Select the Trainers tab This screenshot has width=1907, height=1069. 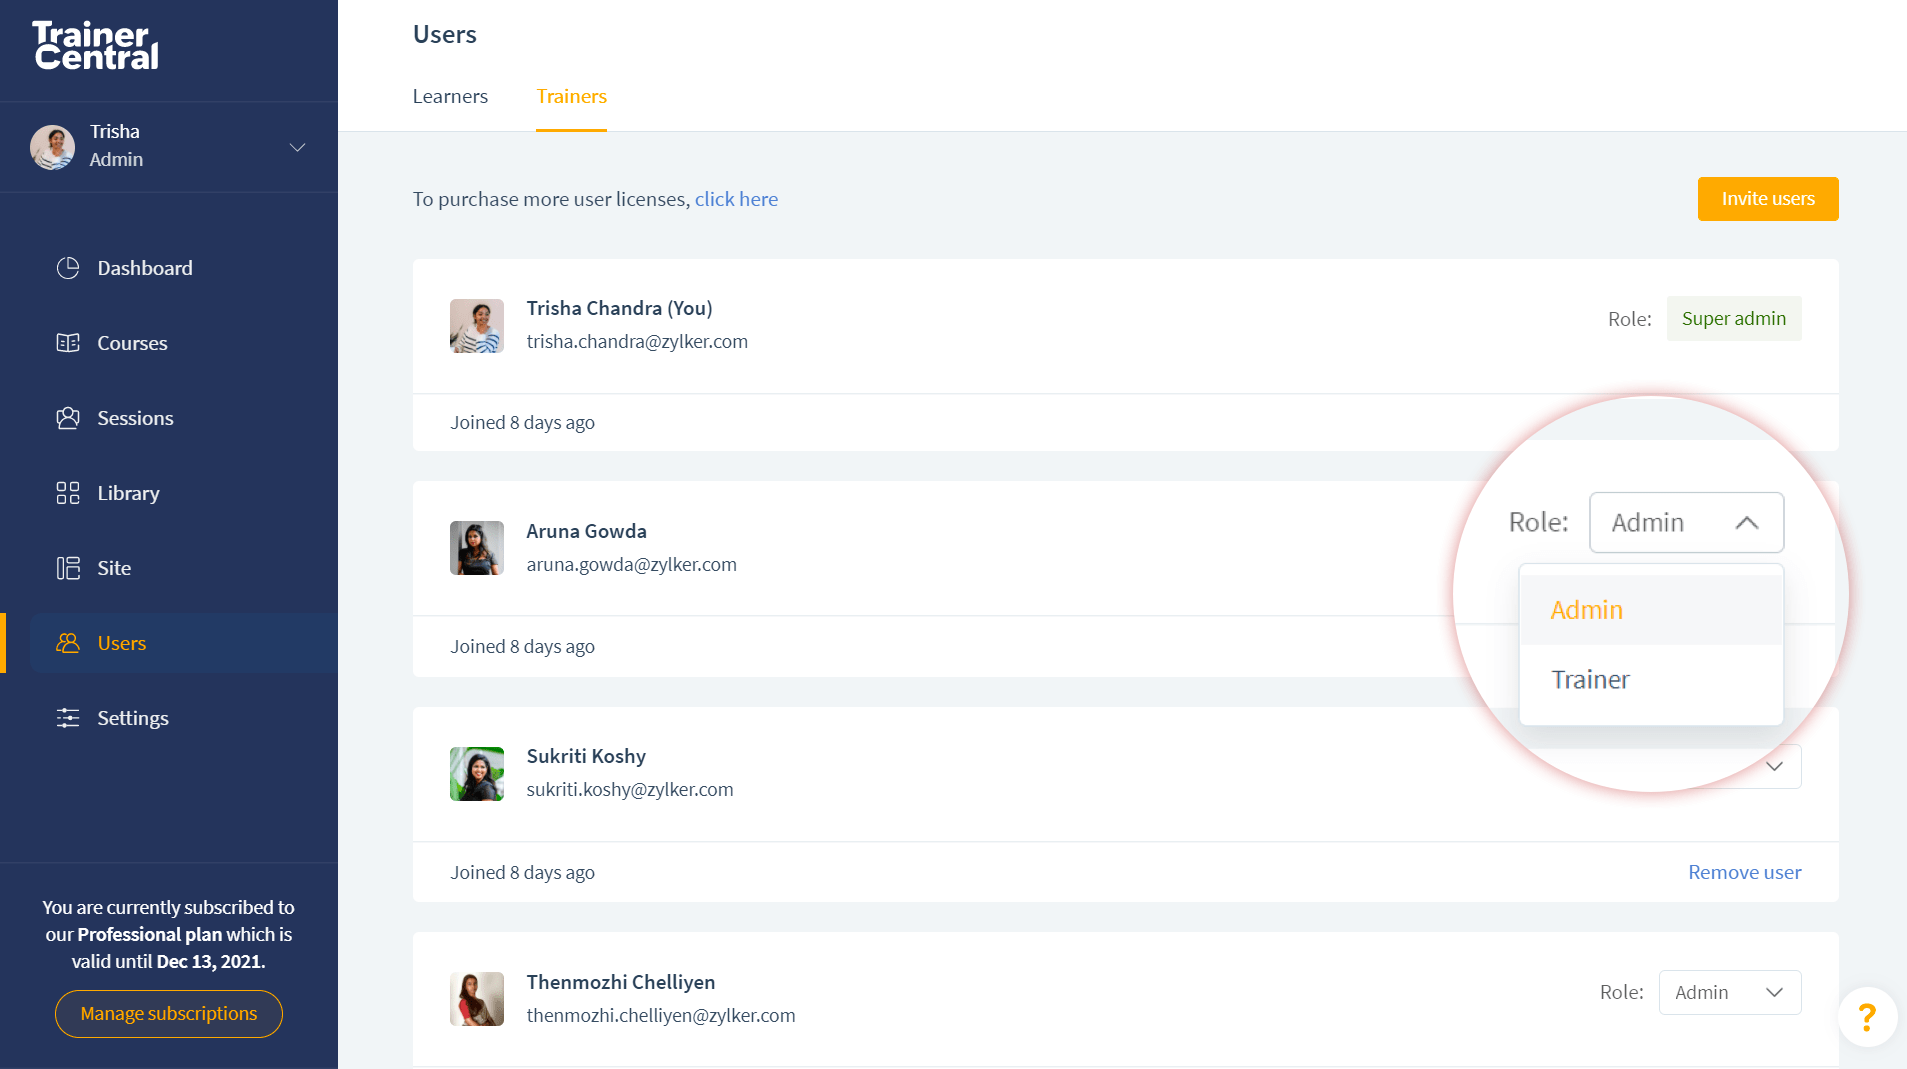tap(571, 96)
